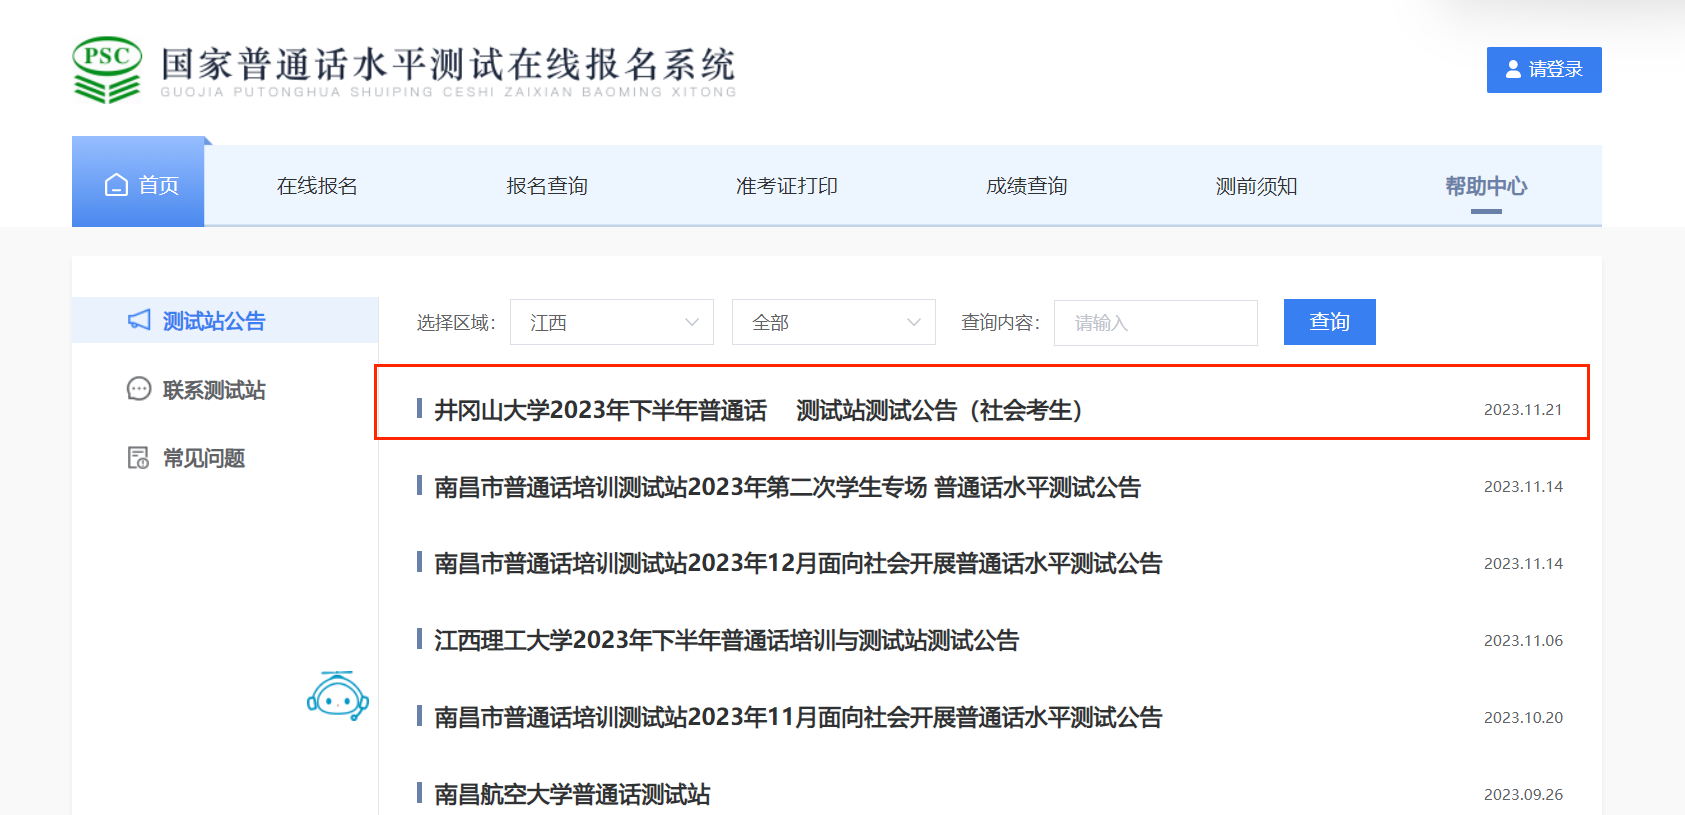The height and width of the screenshot is (815, 1685).
Task: Click the site title 国家普通话水平测试在线报名系统
Action: pyautogui.click(x=448, y=64)
